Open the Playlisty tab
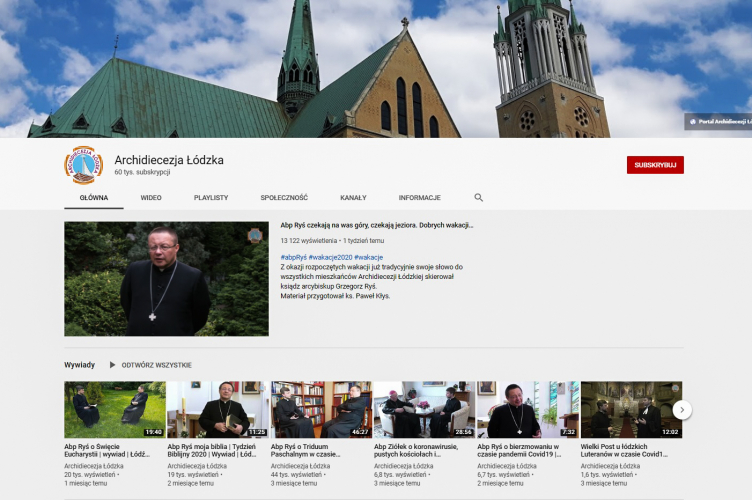The width and height of the screenshot is (752, 500). coord(211,198)
